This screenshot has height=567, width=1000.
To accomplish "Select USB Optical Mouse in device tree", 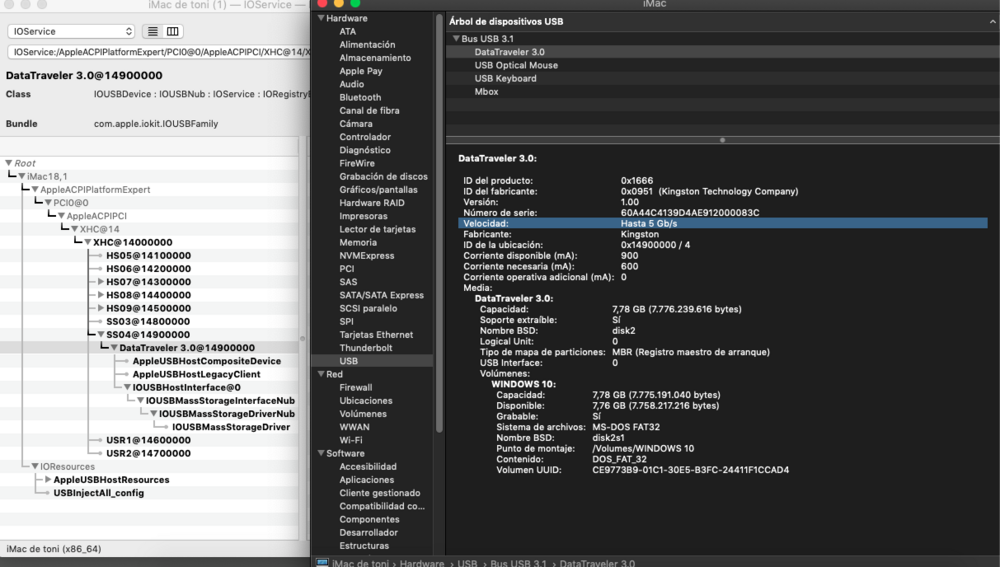I will 516,65.
